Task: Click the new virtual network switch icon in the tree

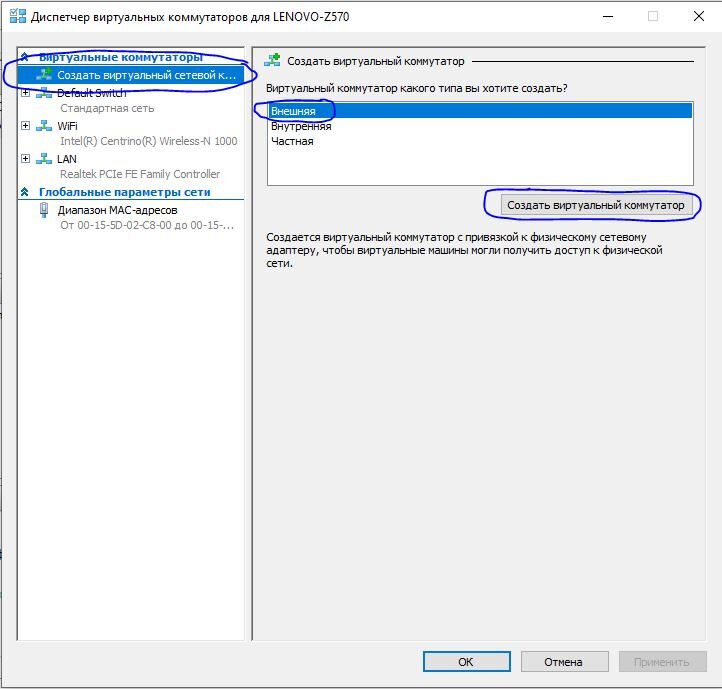Action: pos(44,74)
